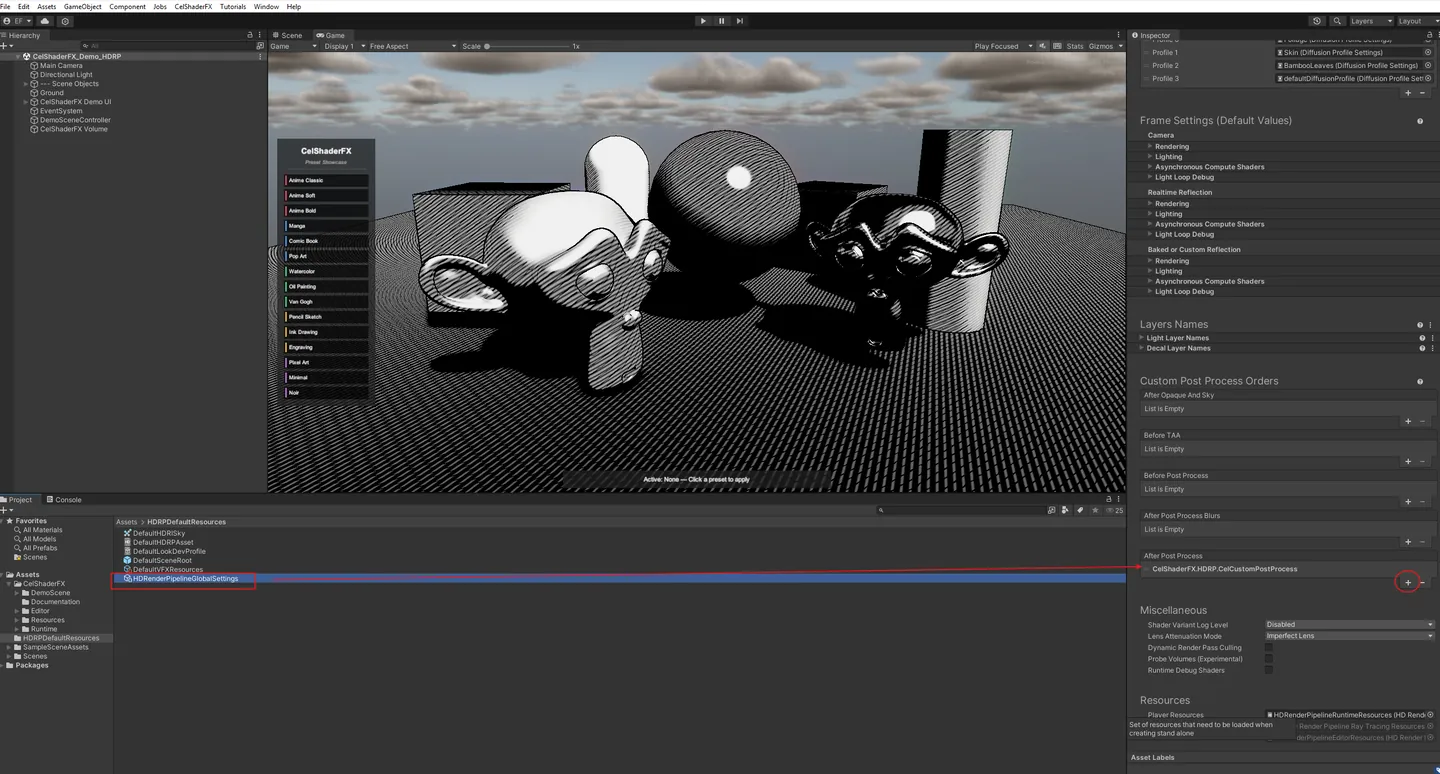The height and width of the screenshot is (774, 1440).
Task: Toggle the Stats overlay in Game view
Action: [x=1075, y=46]
